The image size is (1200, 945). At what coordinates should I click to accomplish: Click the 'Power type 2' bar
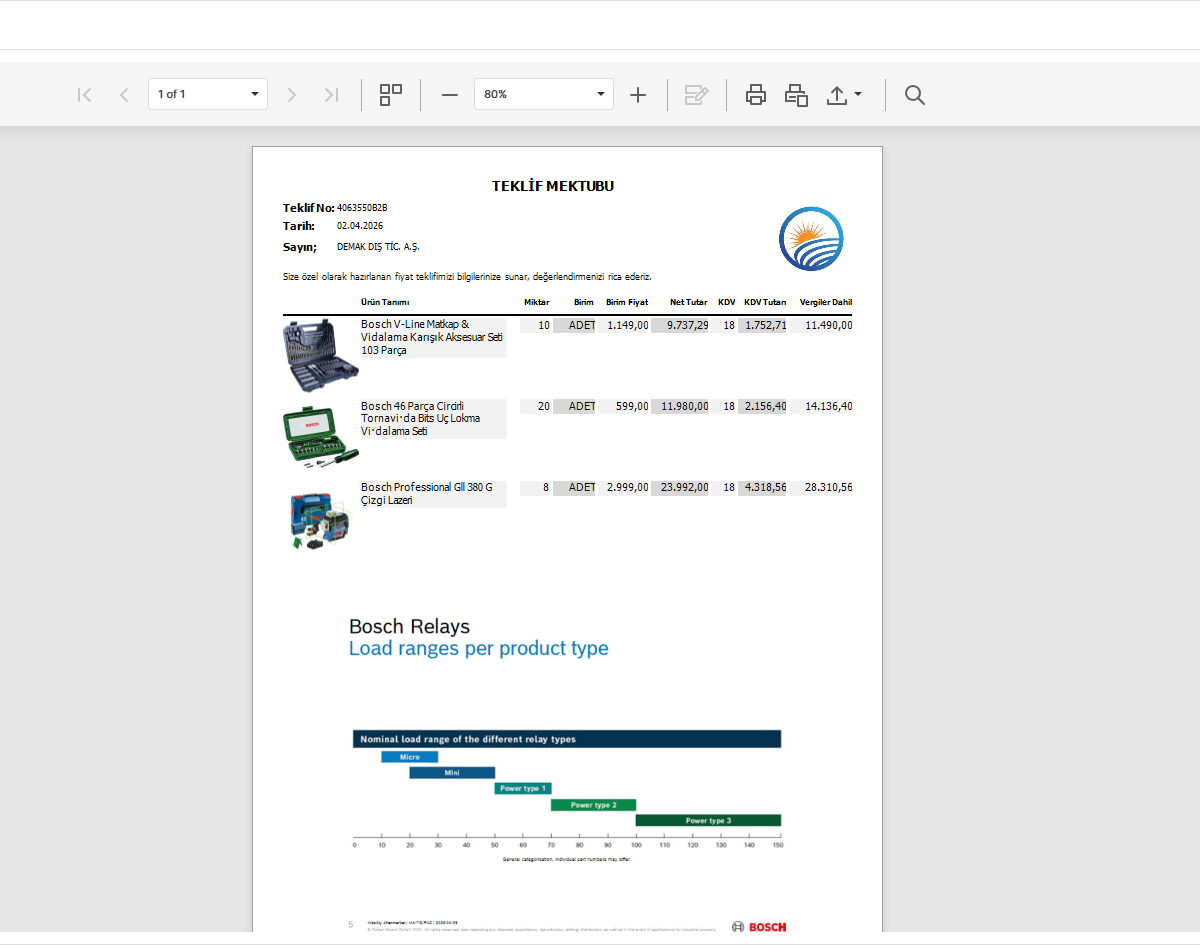tap(593, 805)
